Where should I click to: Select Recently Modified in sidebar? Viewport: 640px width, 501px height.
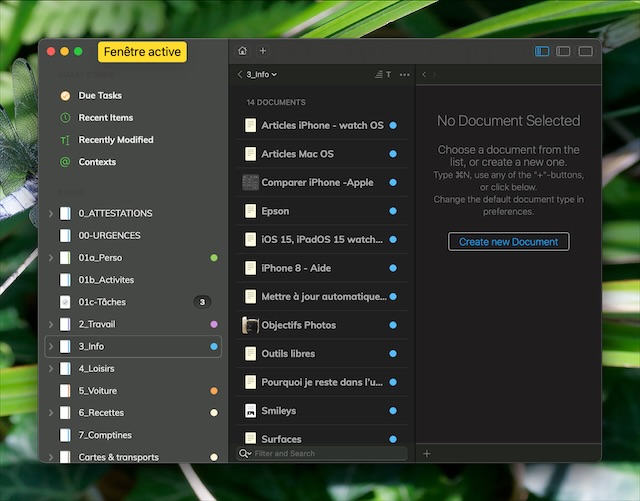pyautogui.click(x=115, y=140)
